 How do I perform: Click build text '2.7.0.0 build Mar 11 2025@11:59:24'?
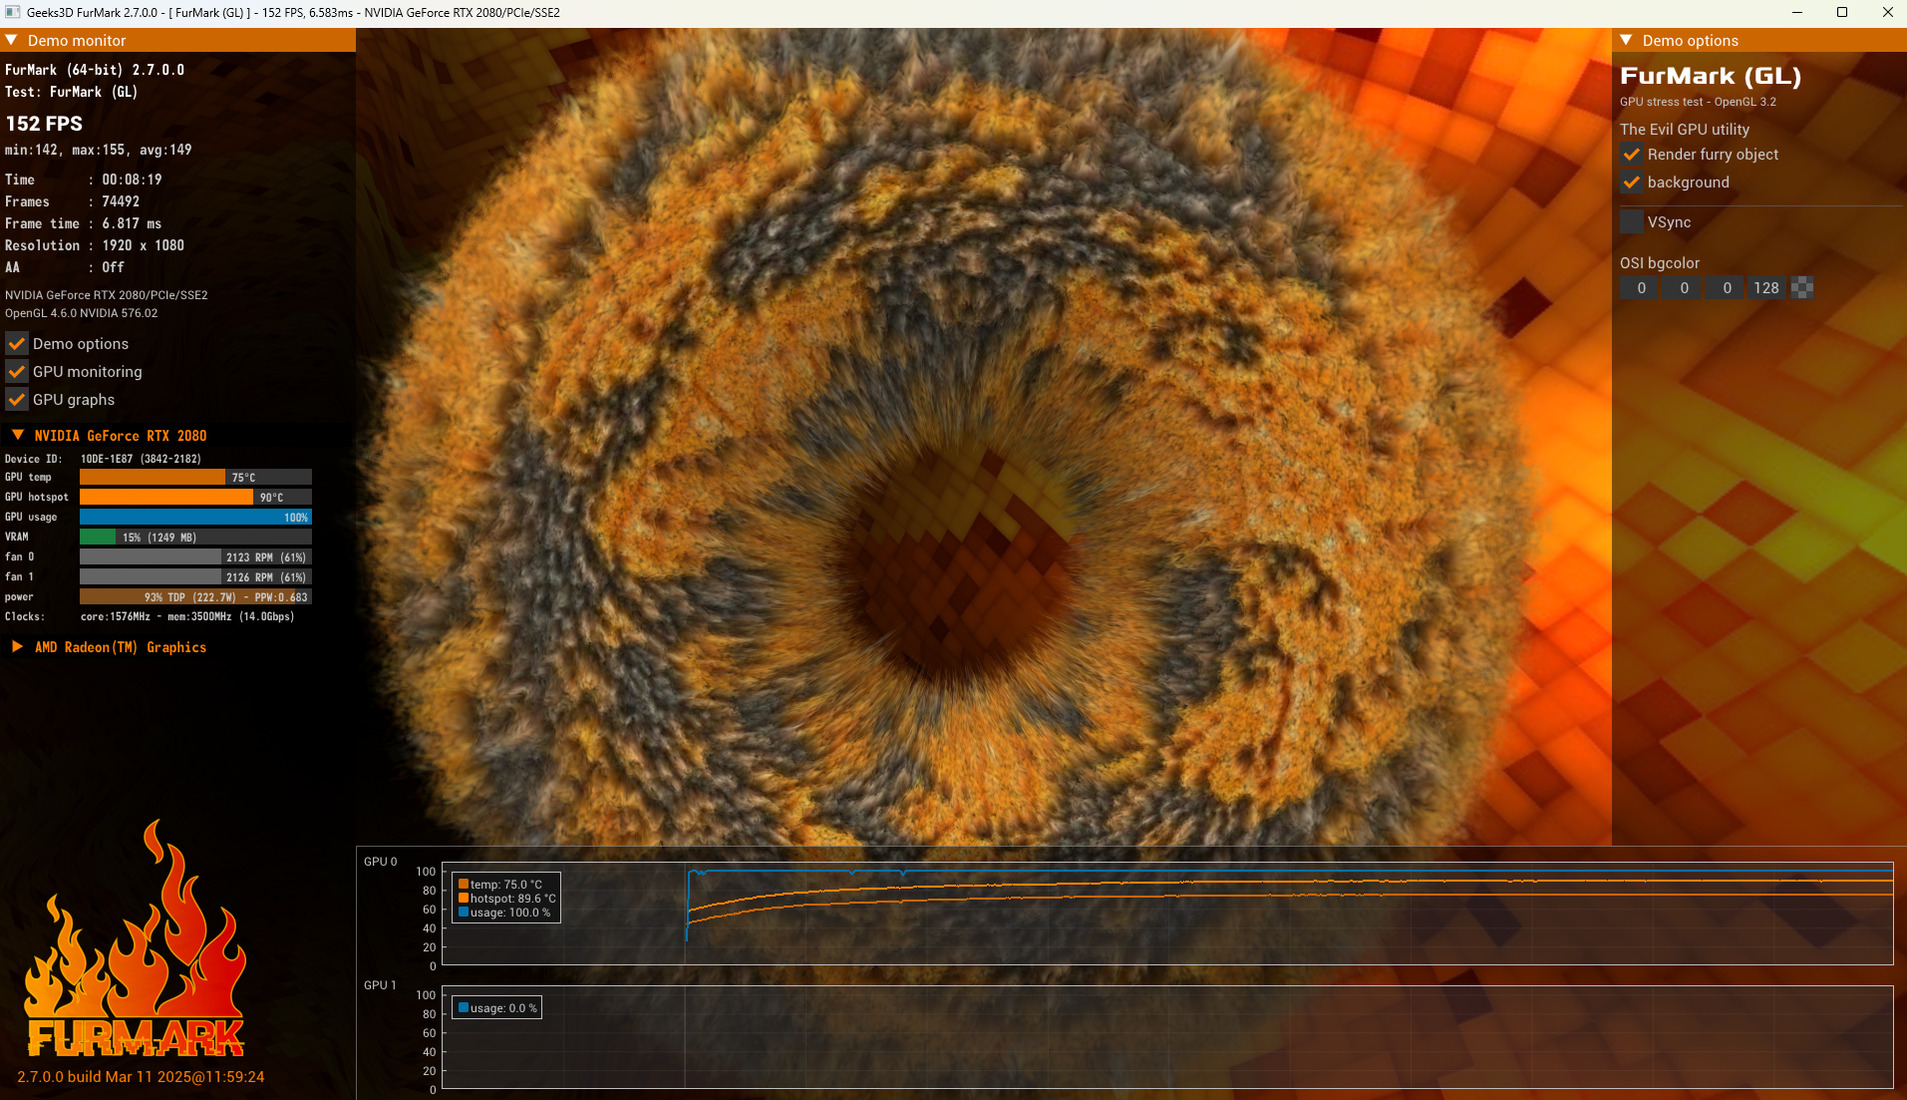click(x=141, y=1077)
